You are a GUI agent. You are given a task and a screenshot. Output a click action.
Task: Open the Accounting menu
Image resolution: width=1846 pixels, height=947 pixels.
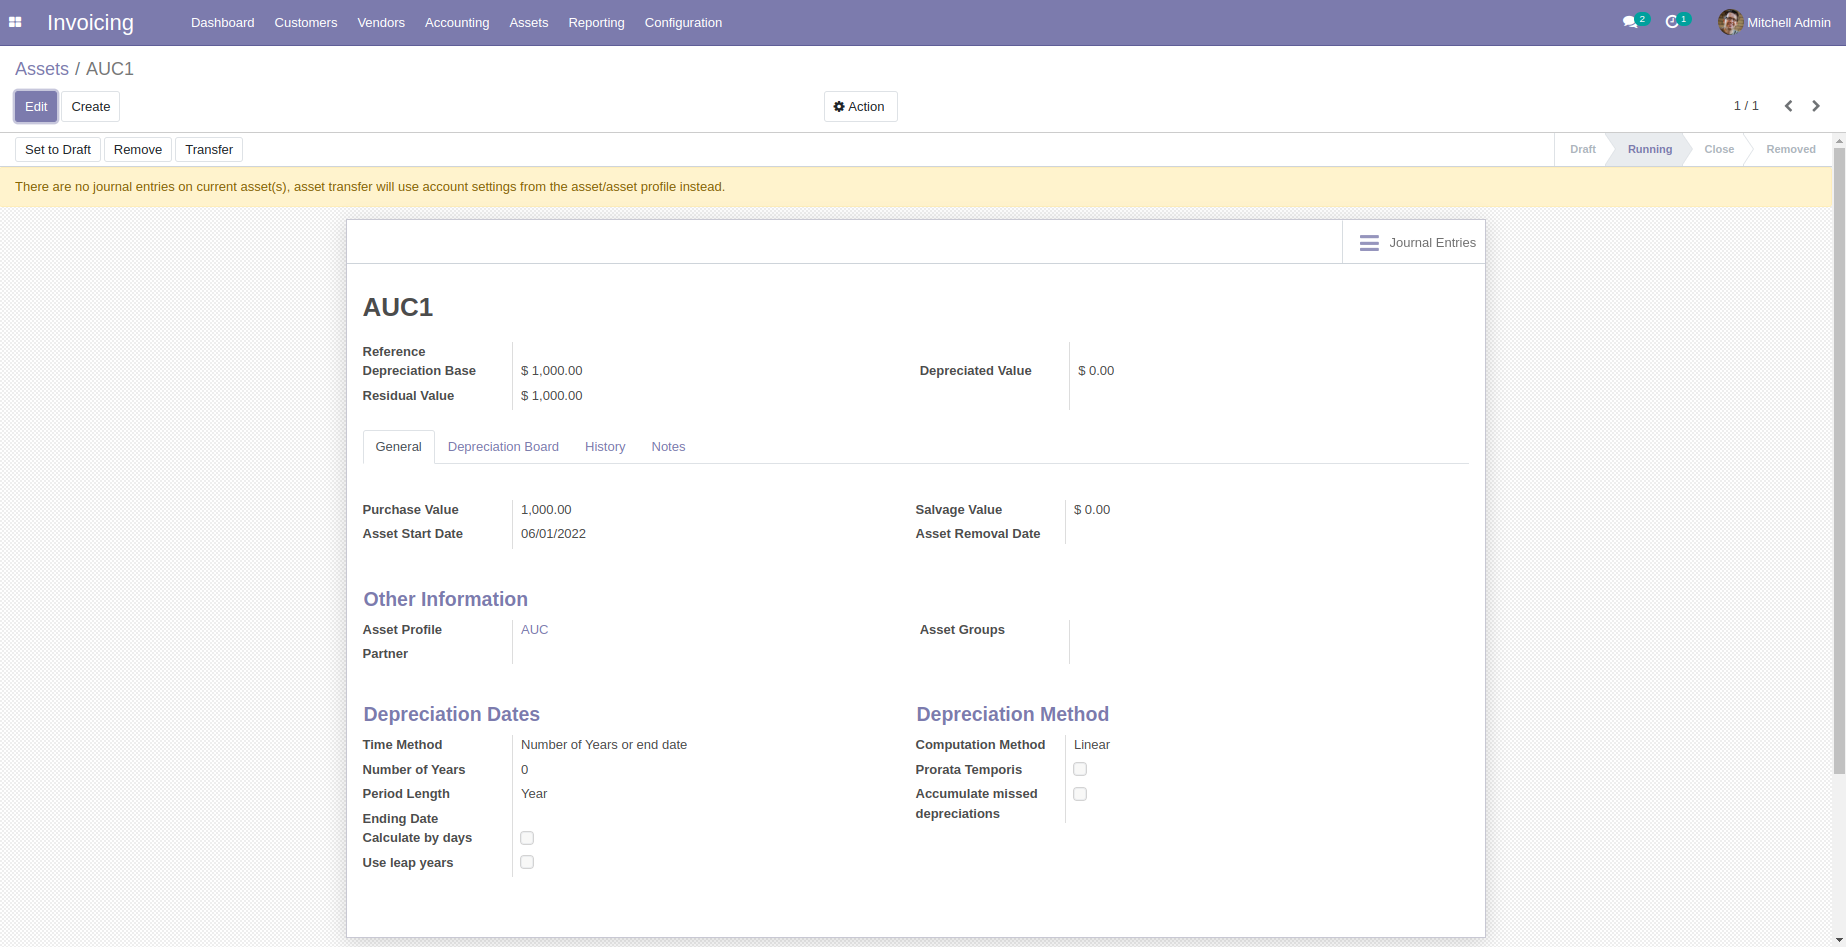click(456, 22)
